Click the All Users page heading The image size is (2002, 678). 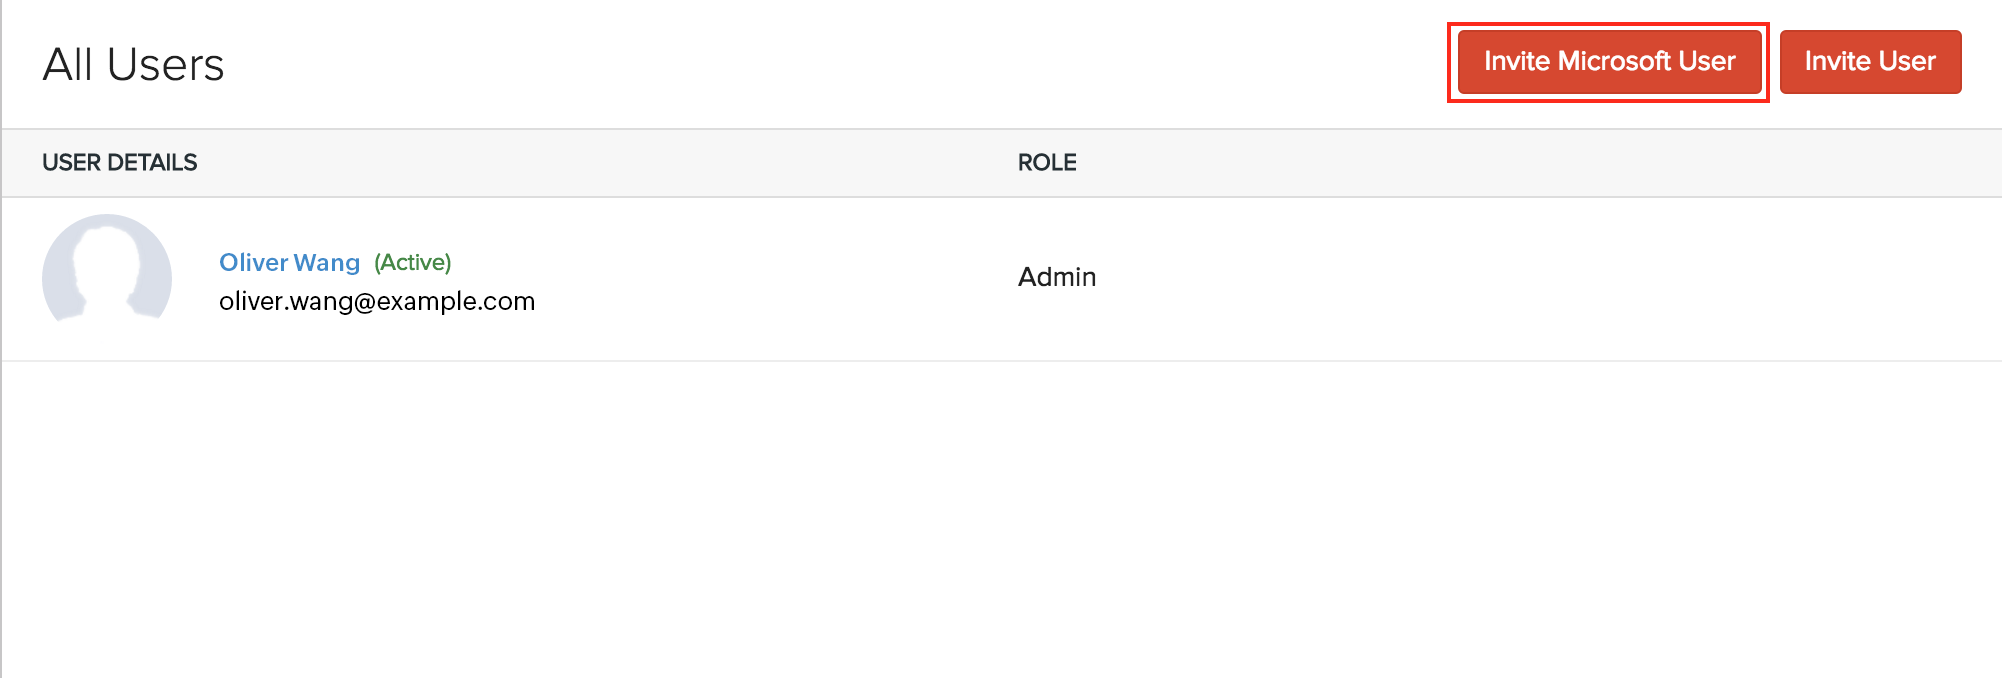click(133, 65)
